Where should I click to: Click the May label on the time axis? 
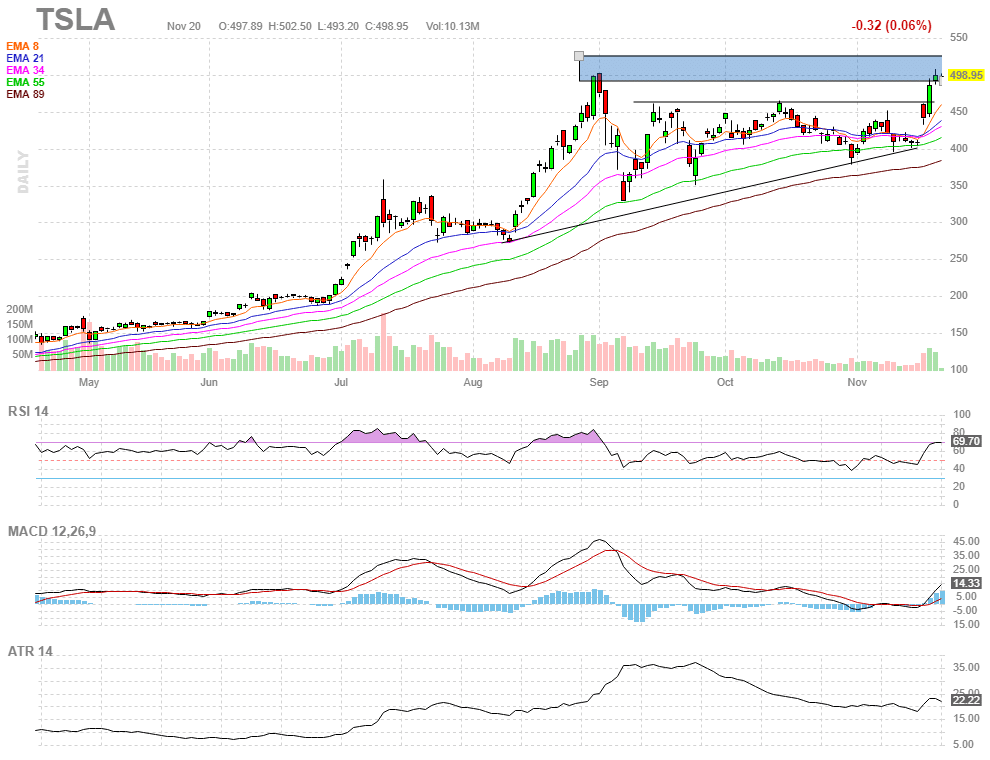[x=89, y=382]
